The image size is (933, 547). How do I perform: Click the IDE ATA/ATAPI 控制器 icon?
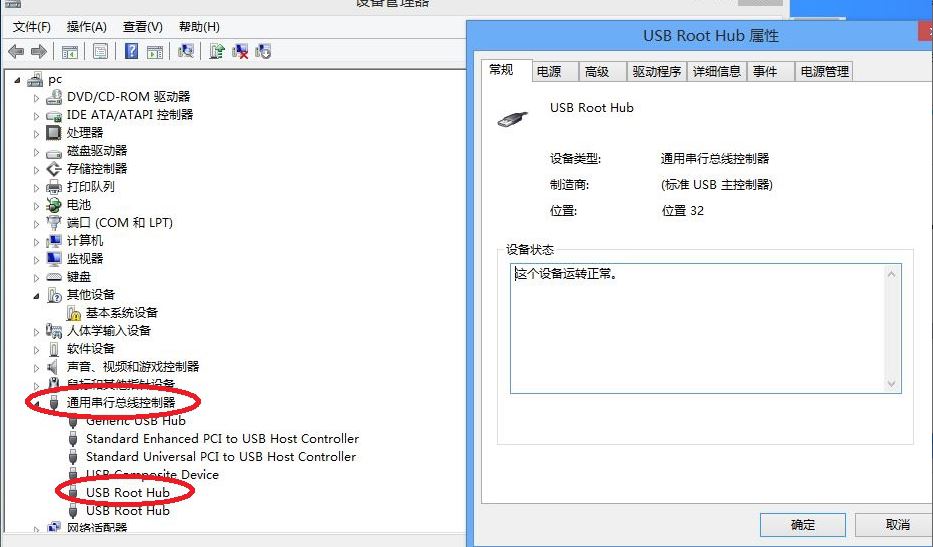tap(54, 115)
